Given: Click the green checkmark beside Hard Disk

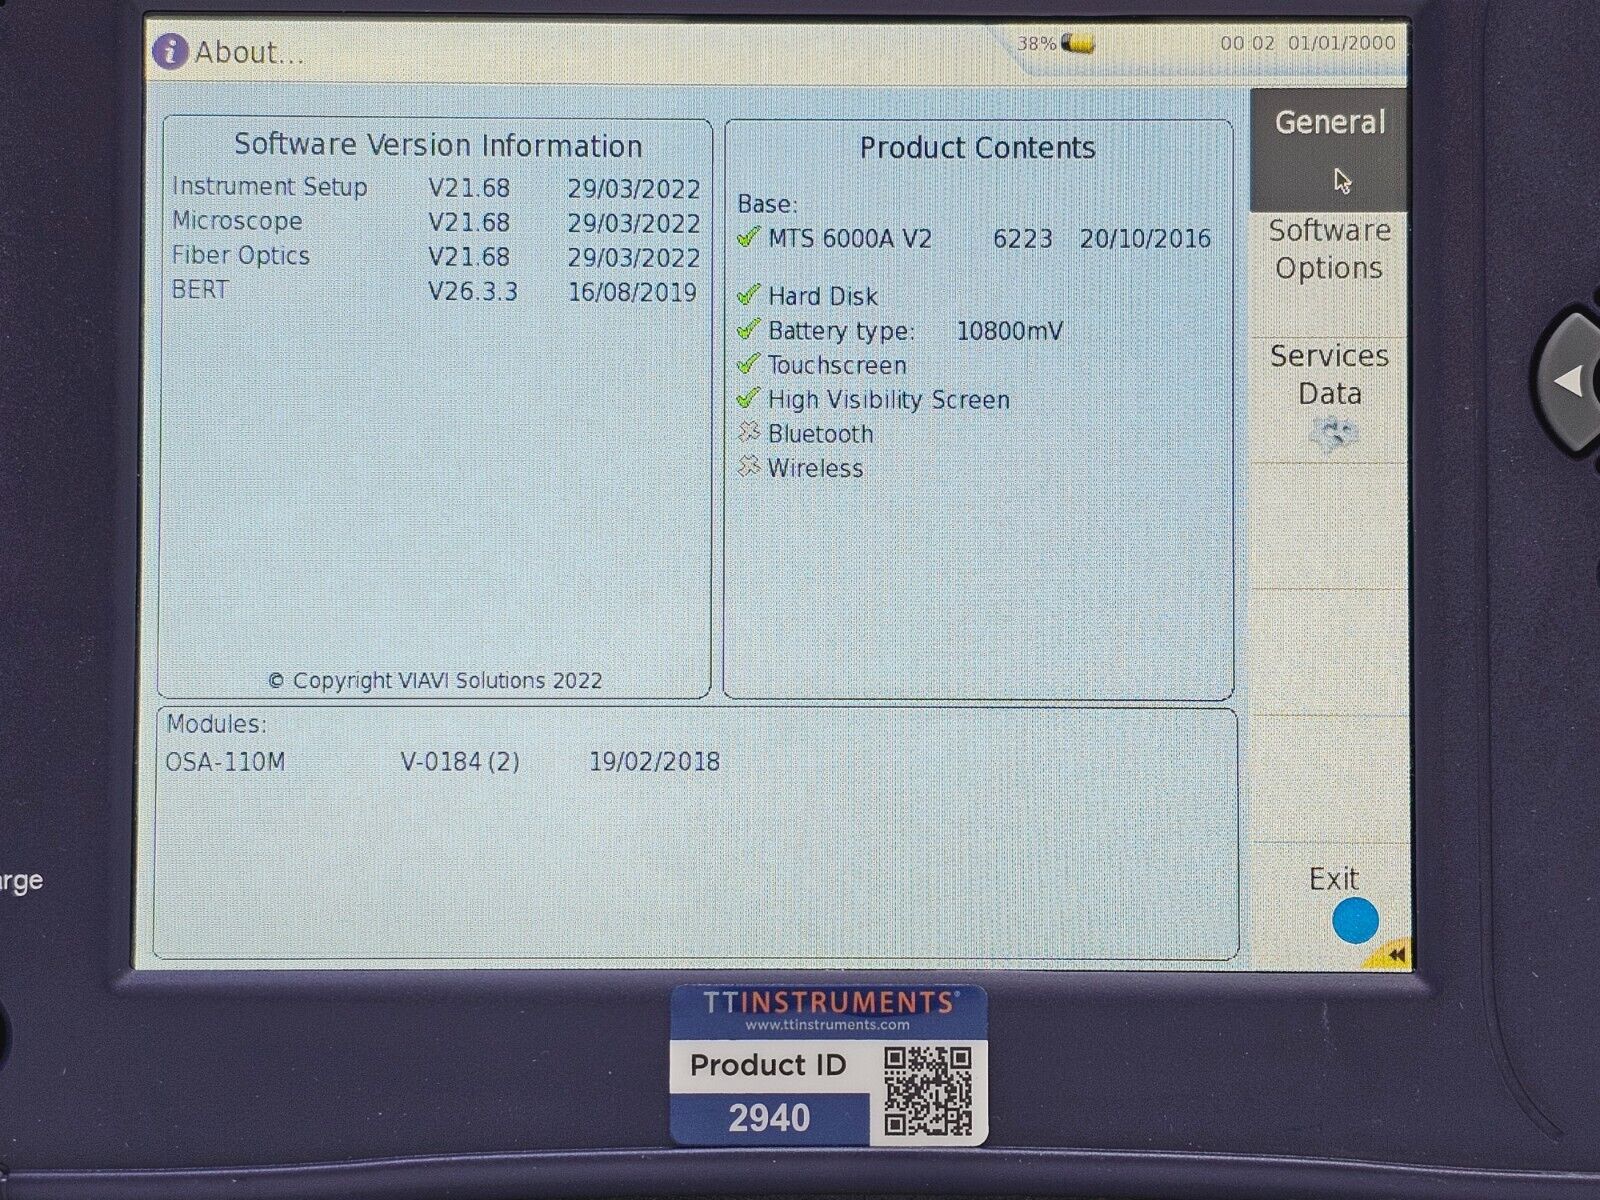Looking at the screenshot, I should (x=747, y=294).
